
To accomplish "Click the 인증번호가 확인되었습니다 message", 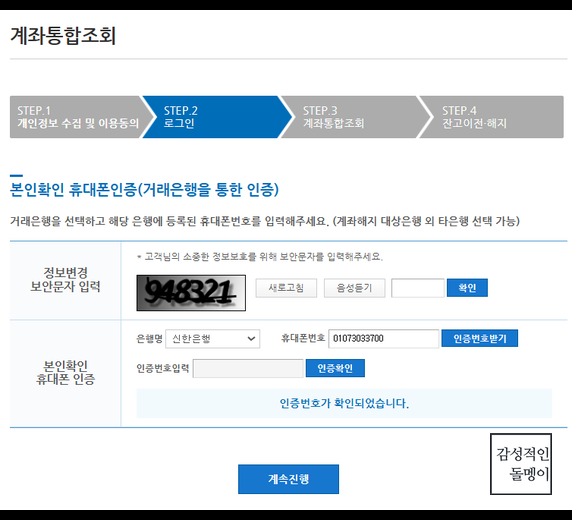I will click(344, 403).
